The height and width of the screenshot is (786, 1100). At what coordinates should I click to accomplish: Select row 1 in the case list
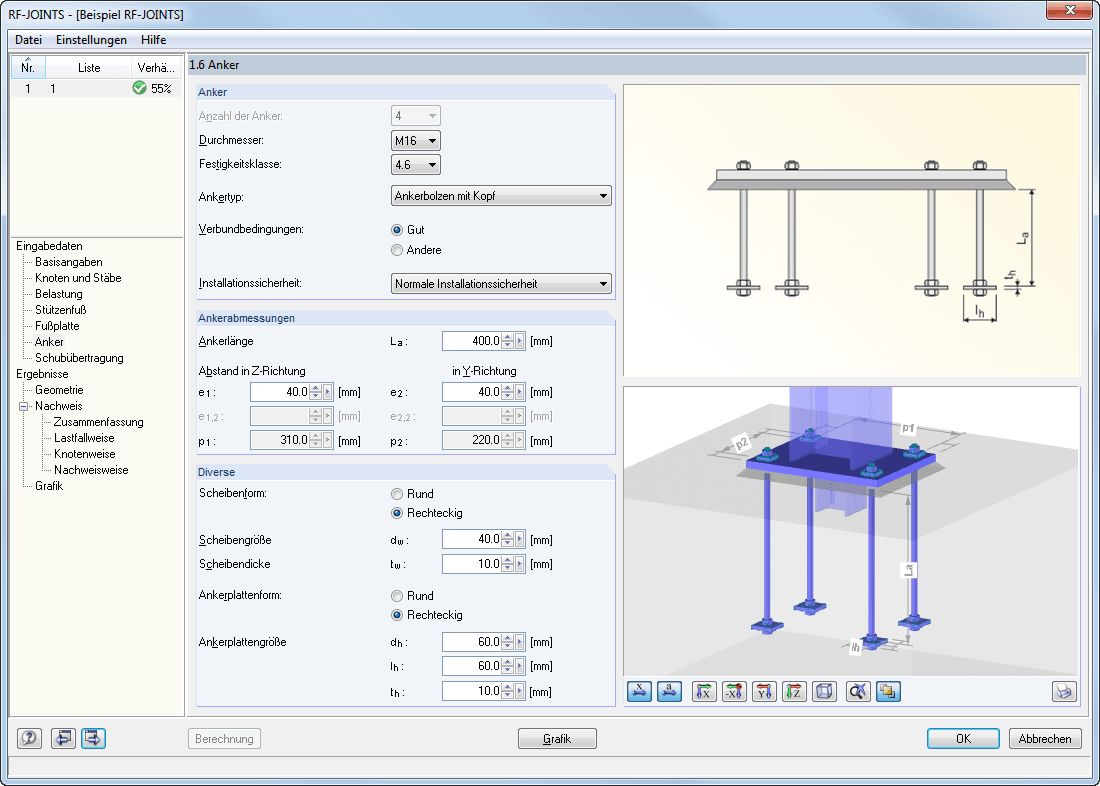point(95,88)
